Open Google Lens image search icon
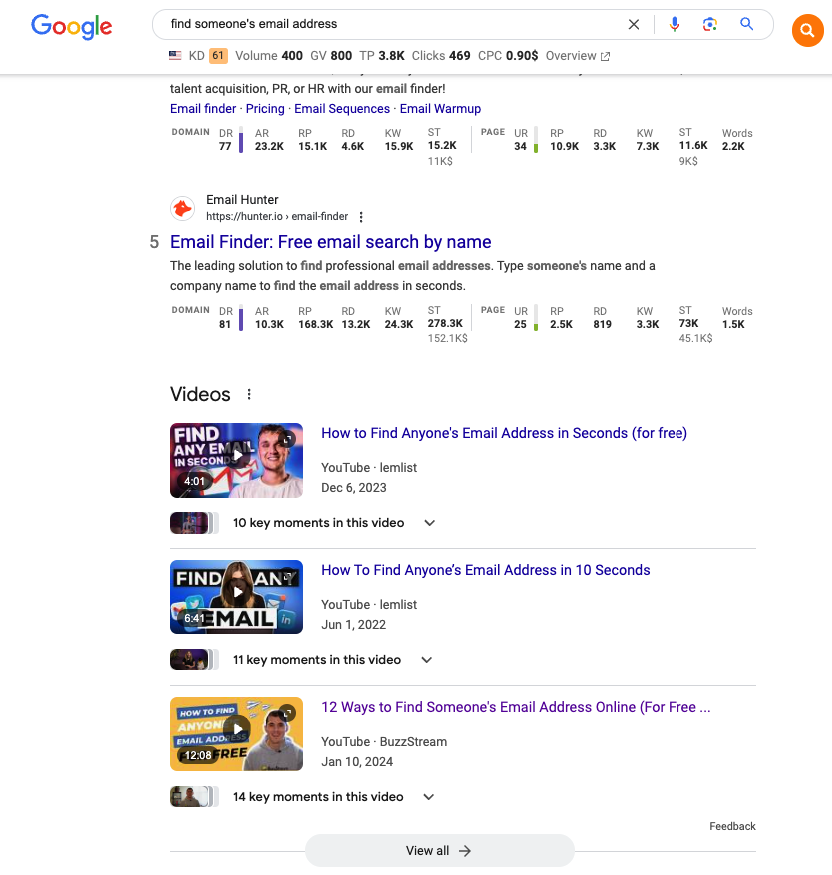Image resolution: width=832 pixels, height=875 pixels. click(x=709, y=24)
